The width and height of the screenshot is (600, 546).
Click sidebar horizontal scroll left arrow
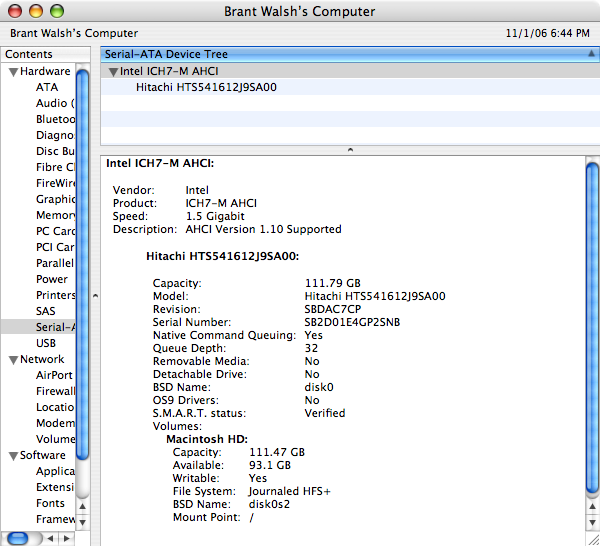pos(51,539)
